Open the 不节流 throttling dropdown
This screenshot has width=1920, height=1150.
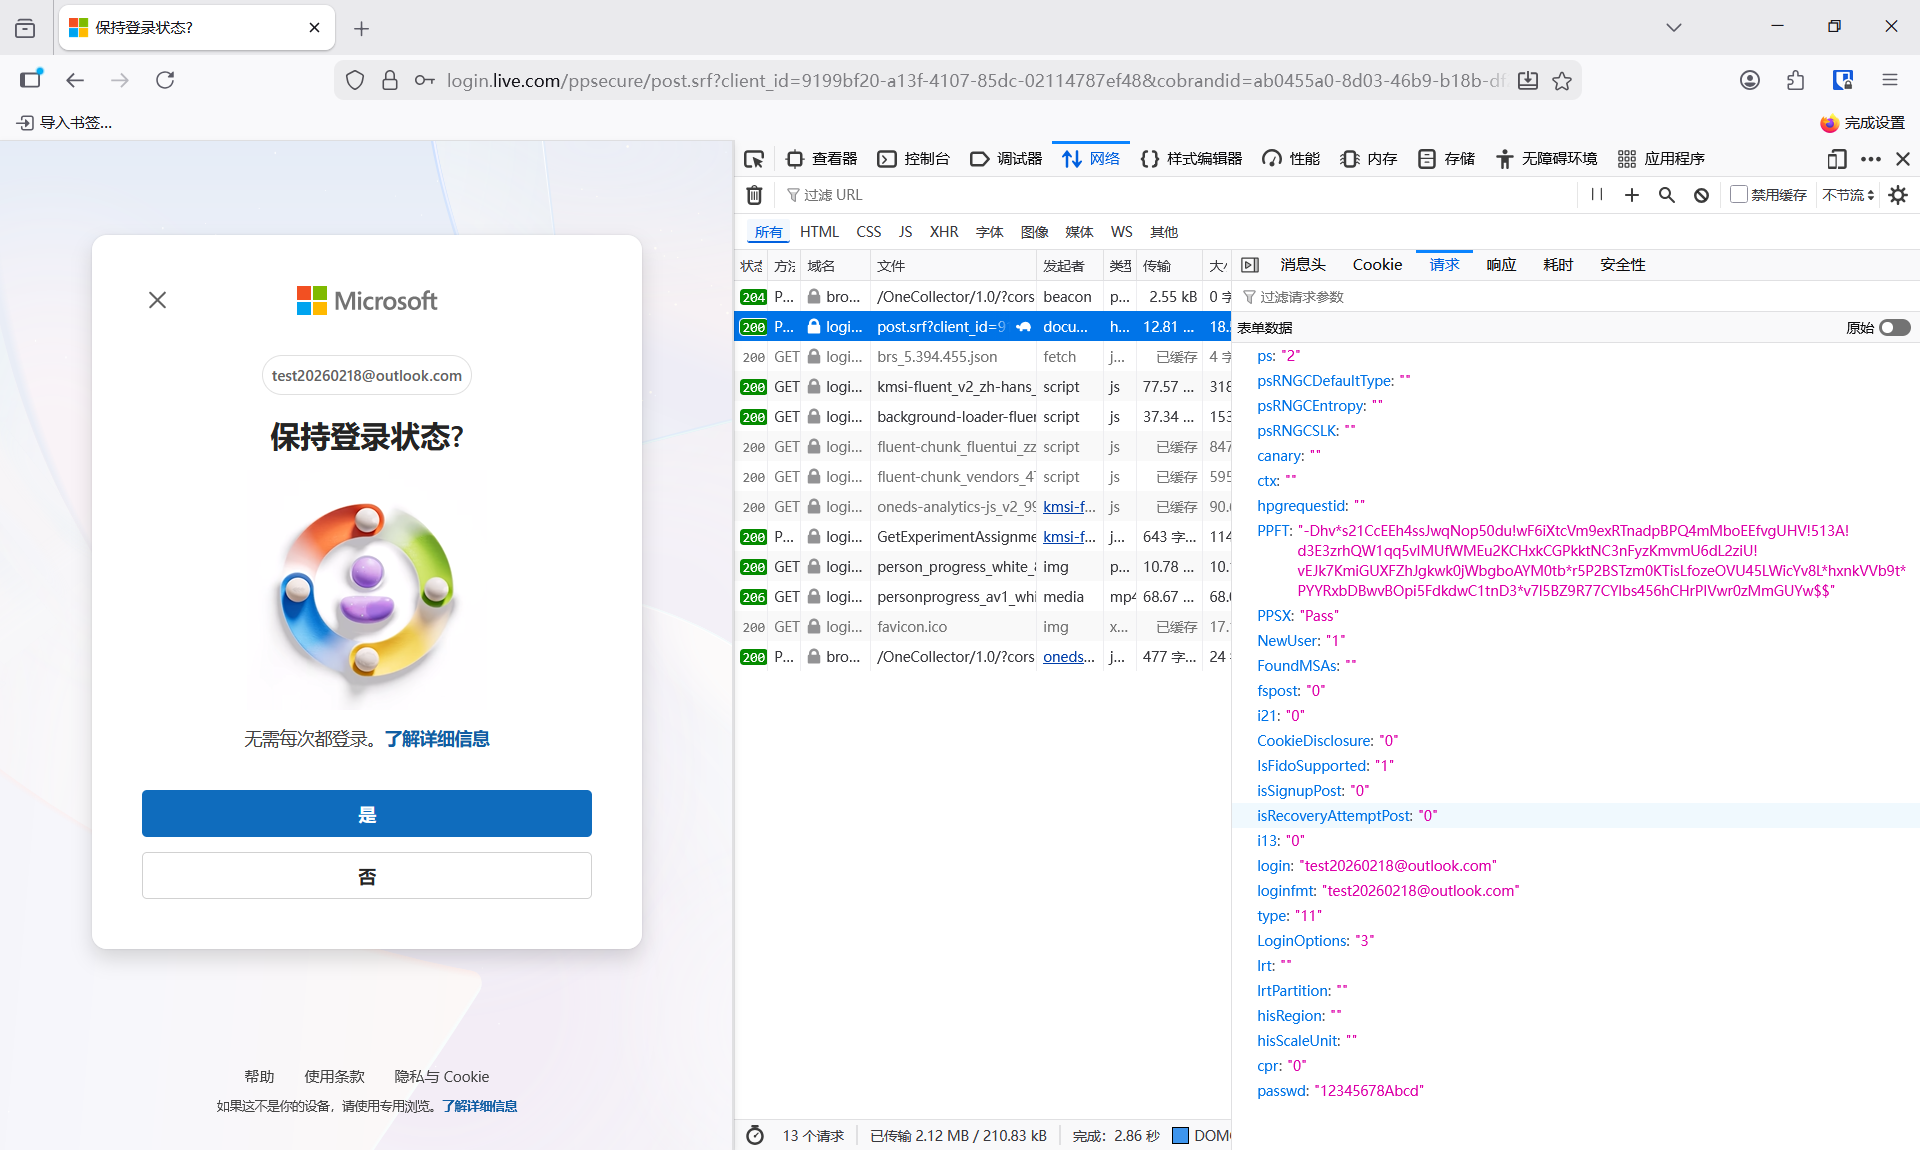pos(1848,195)
